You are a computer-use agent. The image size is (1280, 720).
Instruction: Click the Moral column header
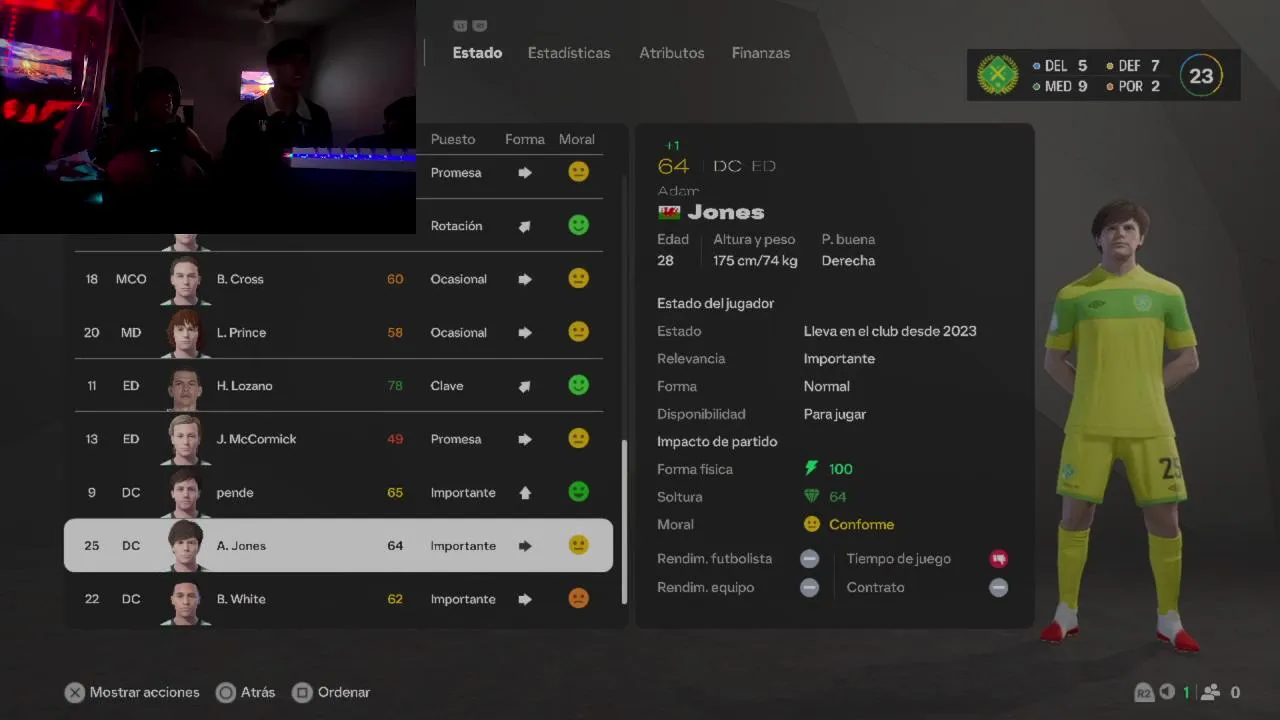[577, 139]
